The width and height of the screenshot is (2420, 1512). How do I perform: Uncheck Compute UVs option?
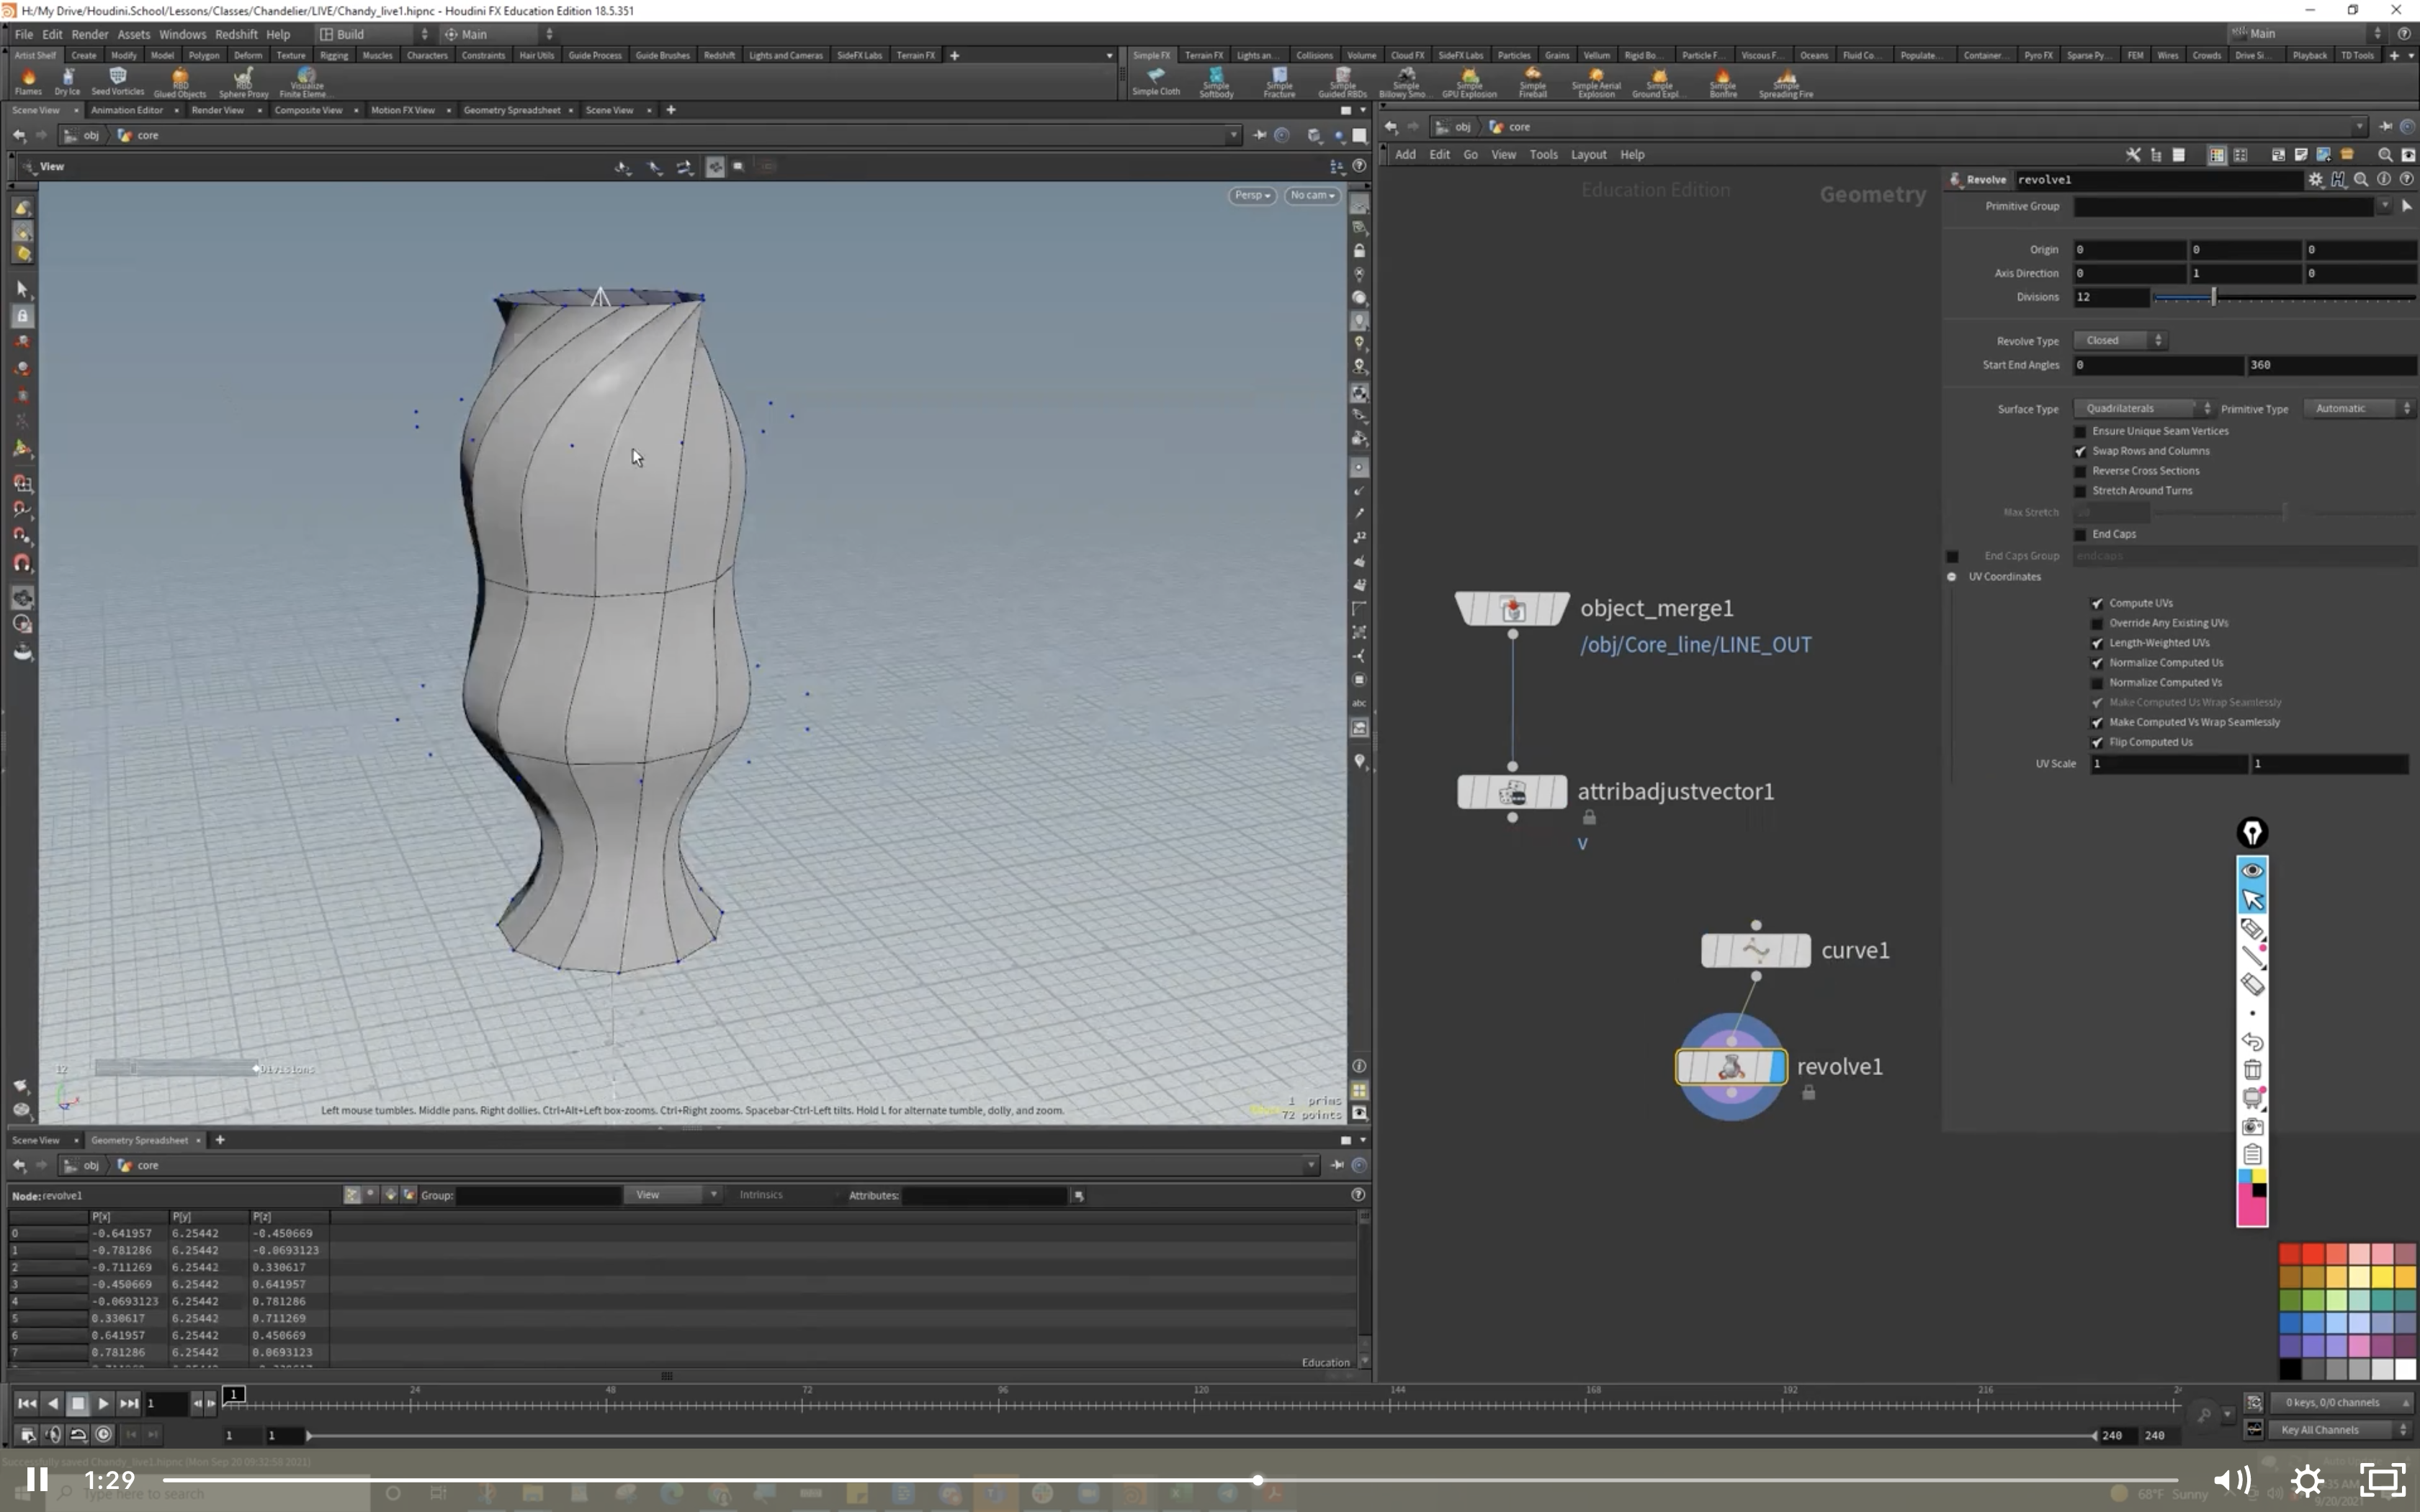click(x=2098, y=604)
